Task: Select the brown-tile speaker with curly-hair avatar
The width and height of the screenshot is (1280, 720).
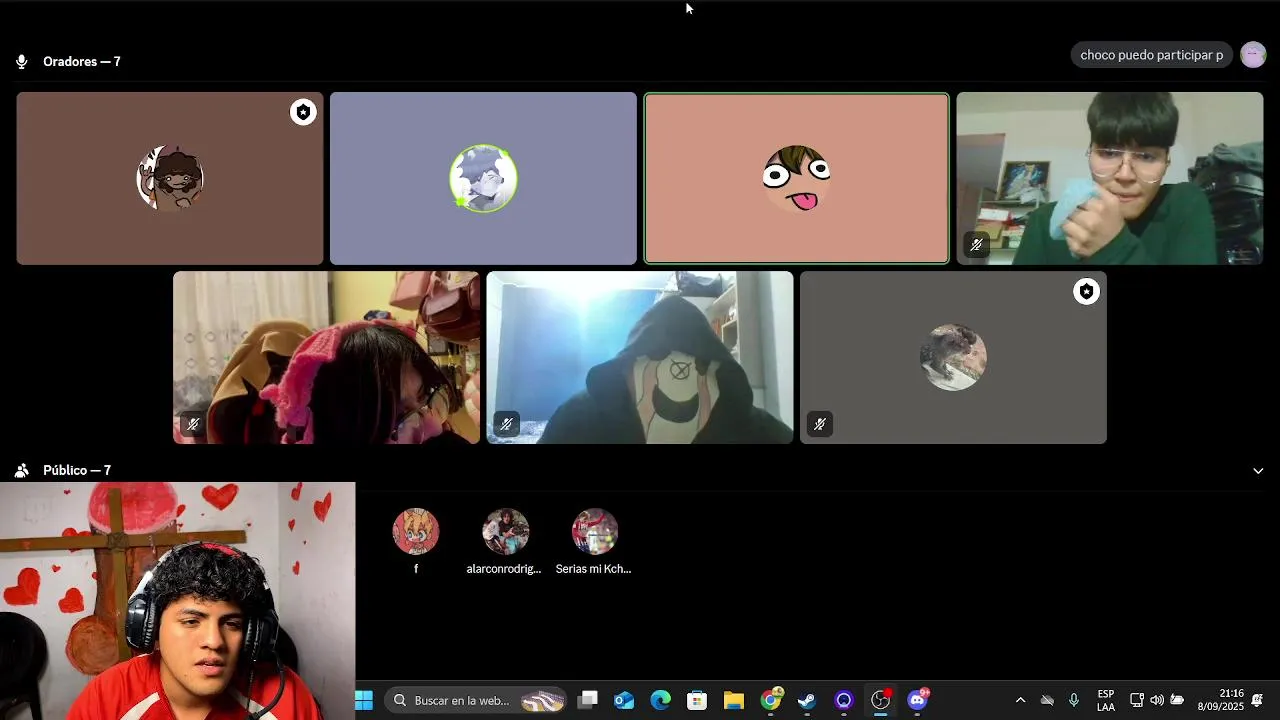Action: 170,178
